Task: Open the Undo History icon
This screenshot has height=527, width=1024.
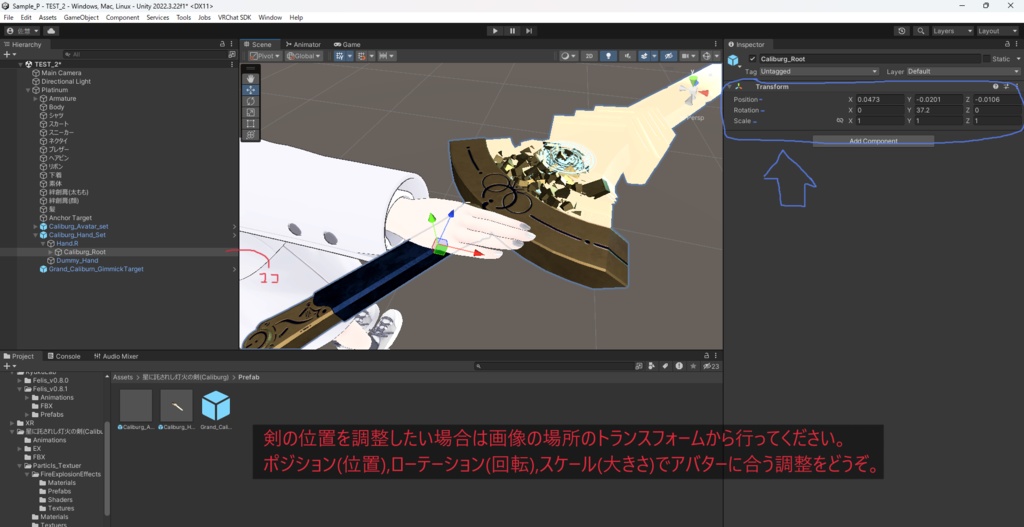Action: (x=902, y=31)
